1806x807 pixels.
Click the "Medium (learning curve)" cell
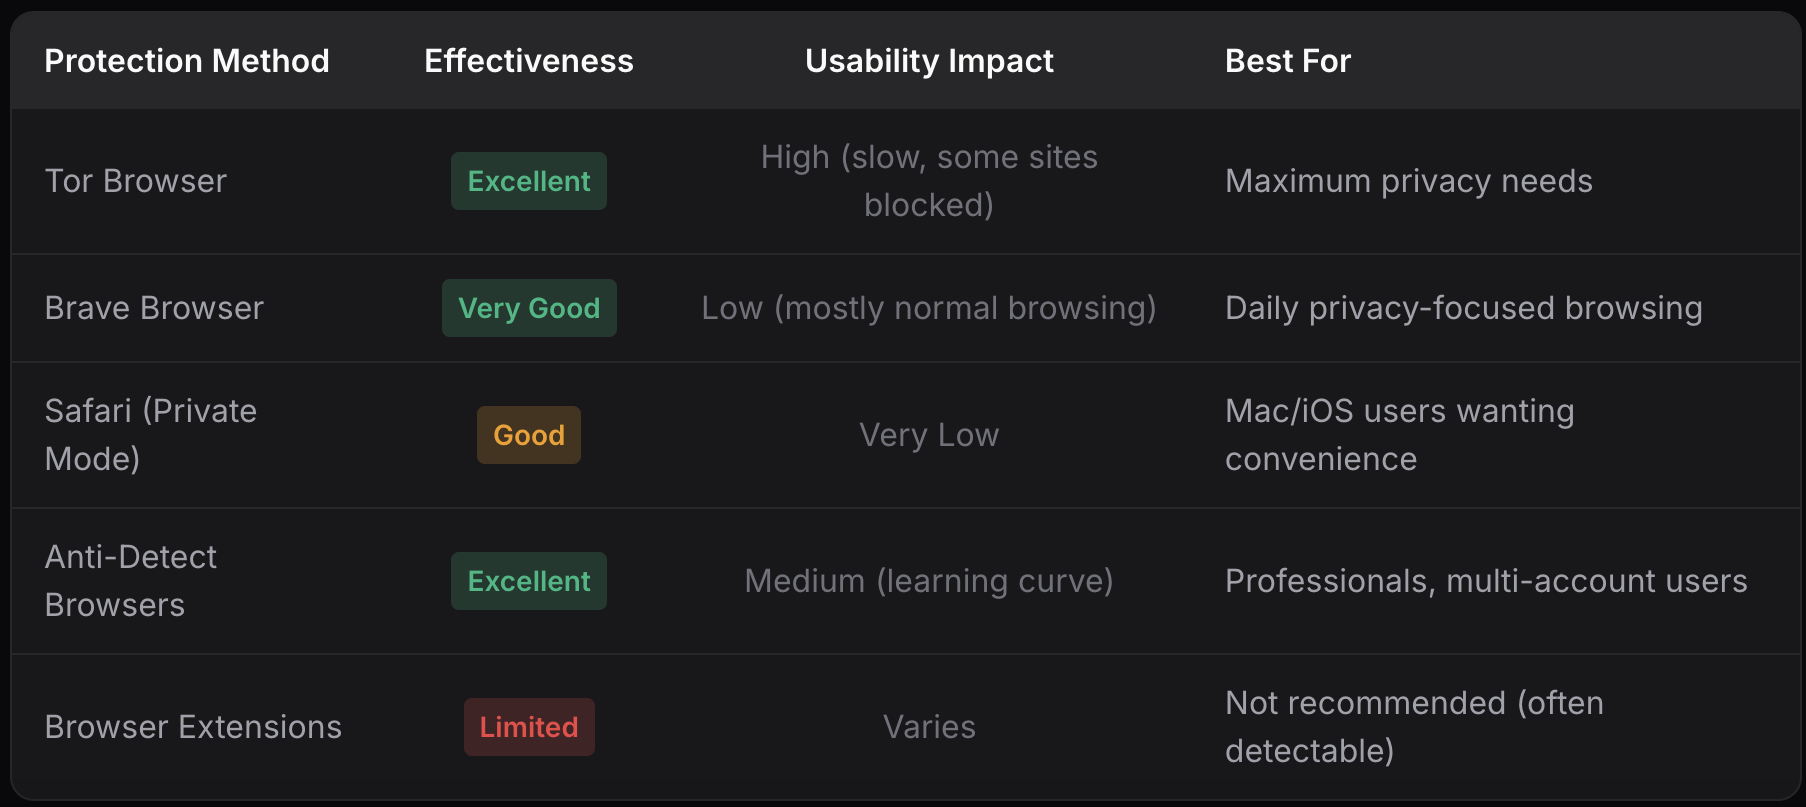point(929,581)
